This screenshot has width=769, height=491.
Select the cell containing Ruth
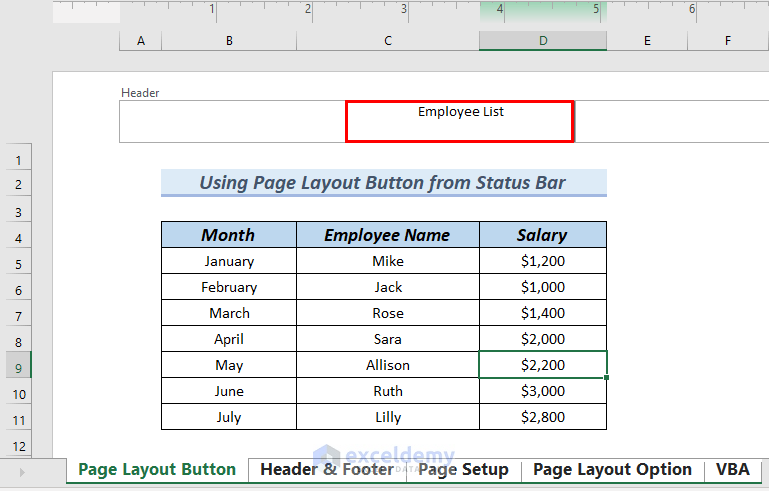pos(388,390)
